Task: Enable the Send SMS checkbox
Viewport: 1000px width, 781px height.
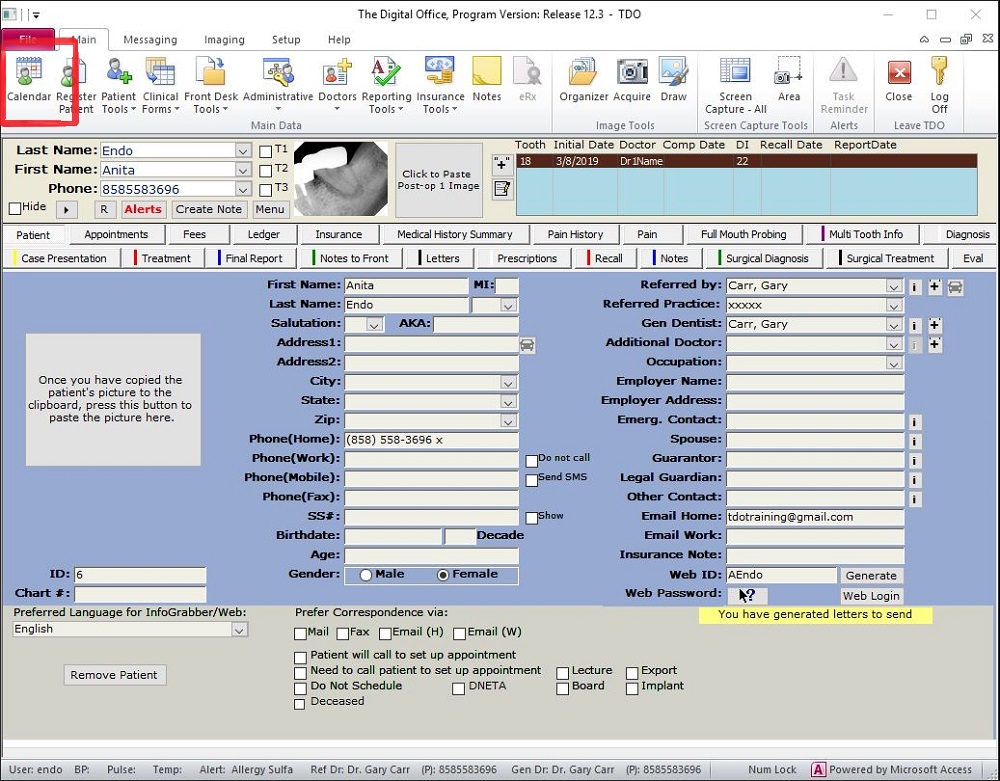Action: pos(532,480)
